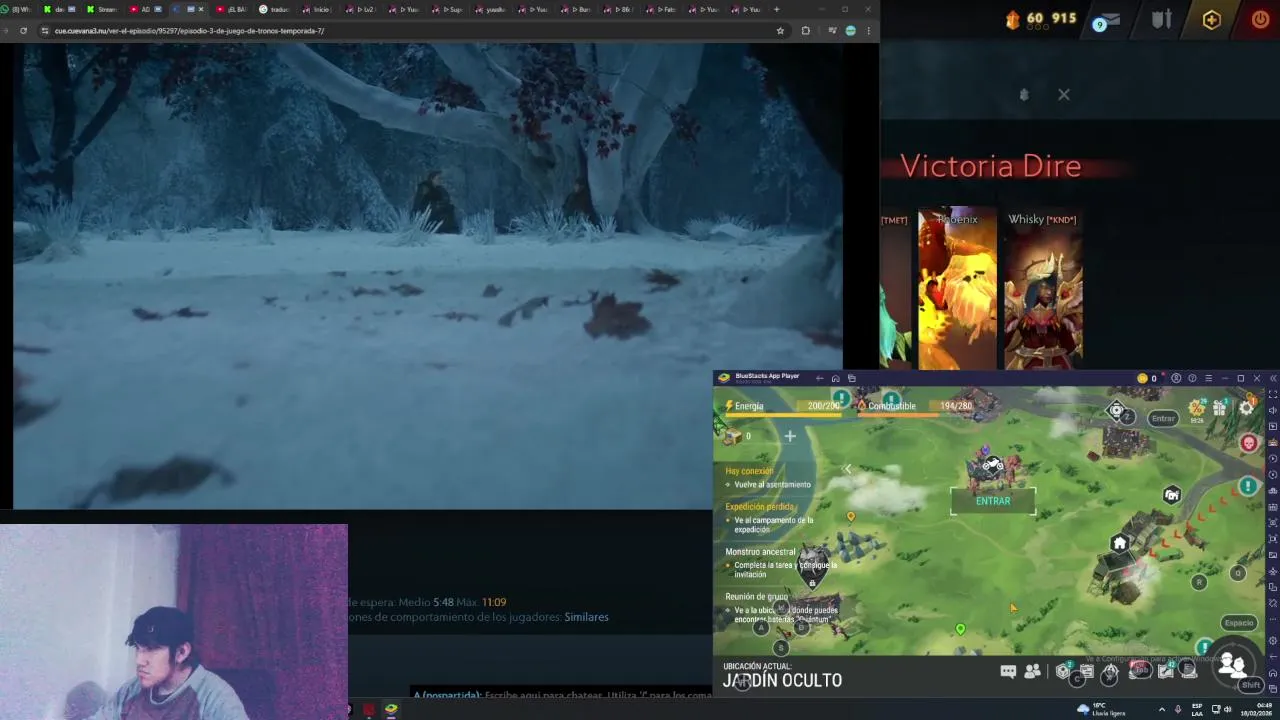
Task: Click the red power quit icon in Dota
Action: 1260,19
